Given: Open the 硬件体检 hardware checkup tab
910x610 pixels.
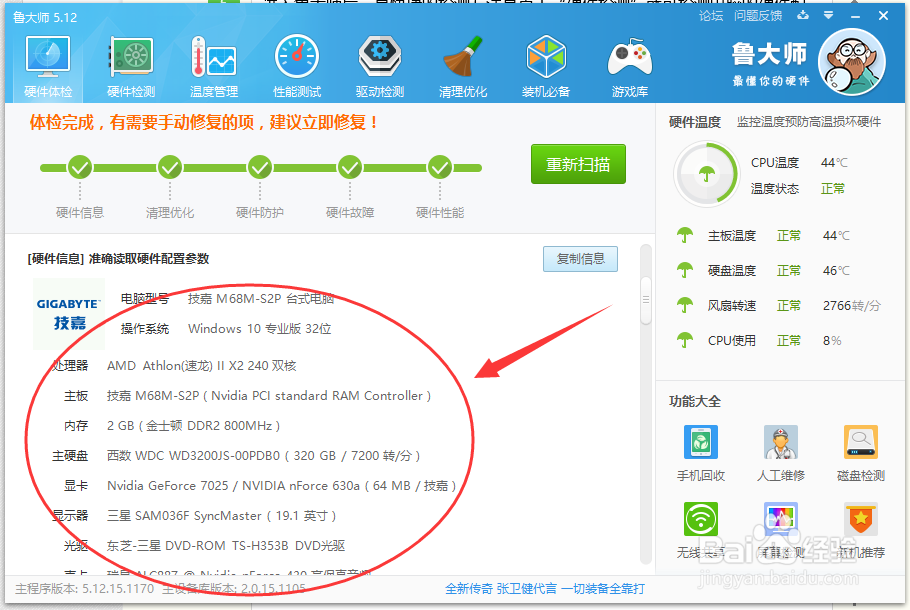Looking at the screenshot, I should coord(48,67).
